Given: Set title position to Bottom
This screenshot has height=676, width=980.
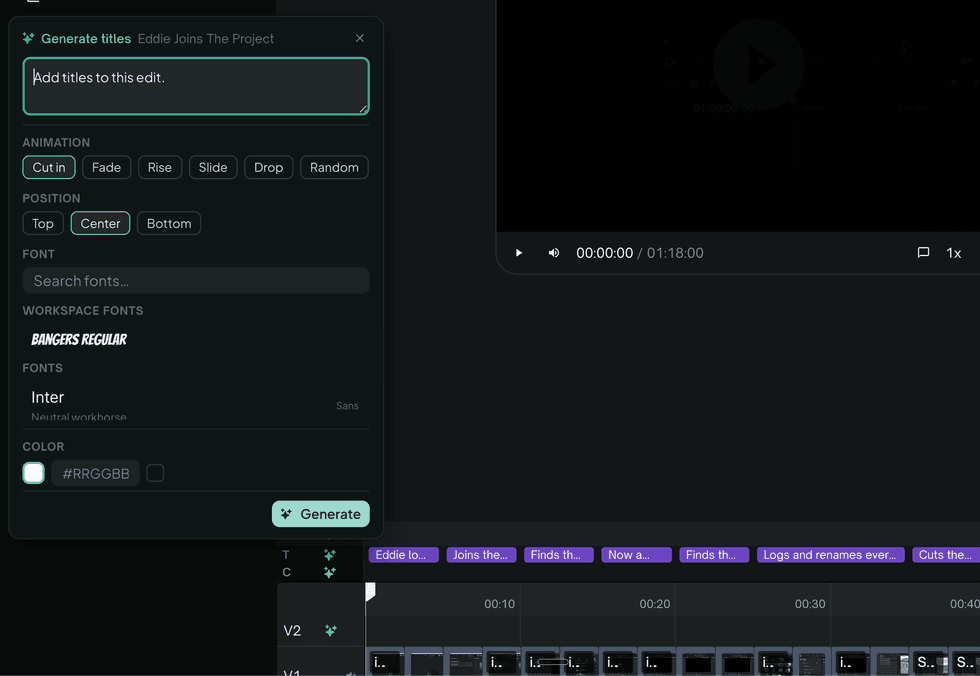Looking at the screenshot, I should 169,224.
